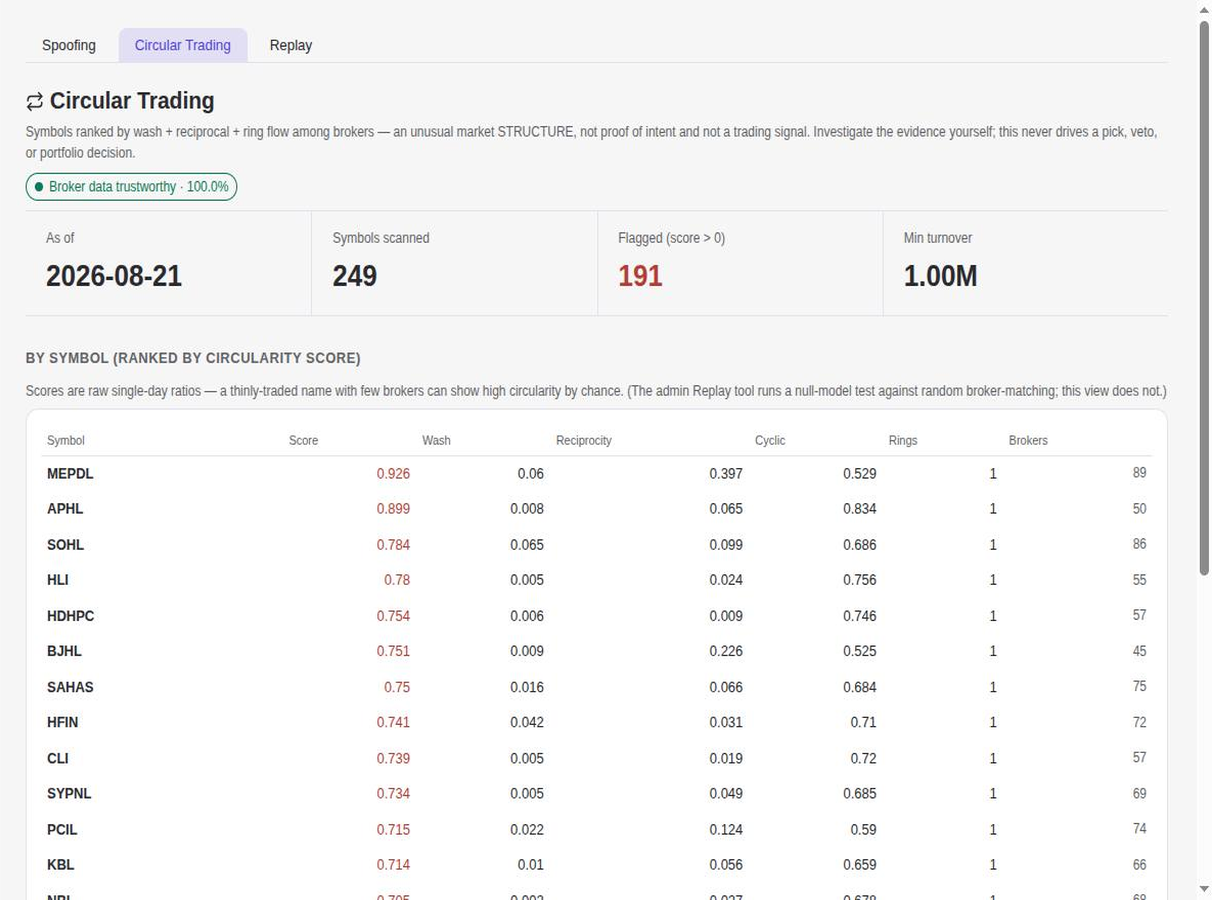Click SOHL score 0.784
This screenshot has width=1212, height=900.
coord(393,545)
